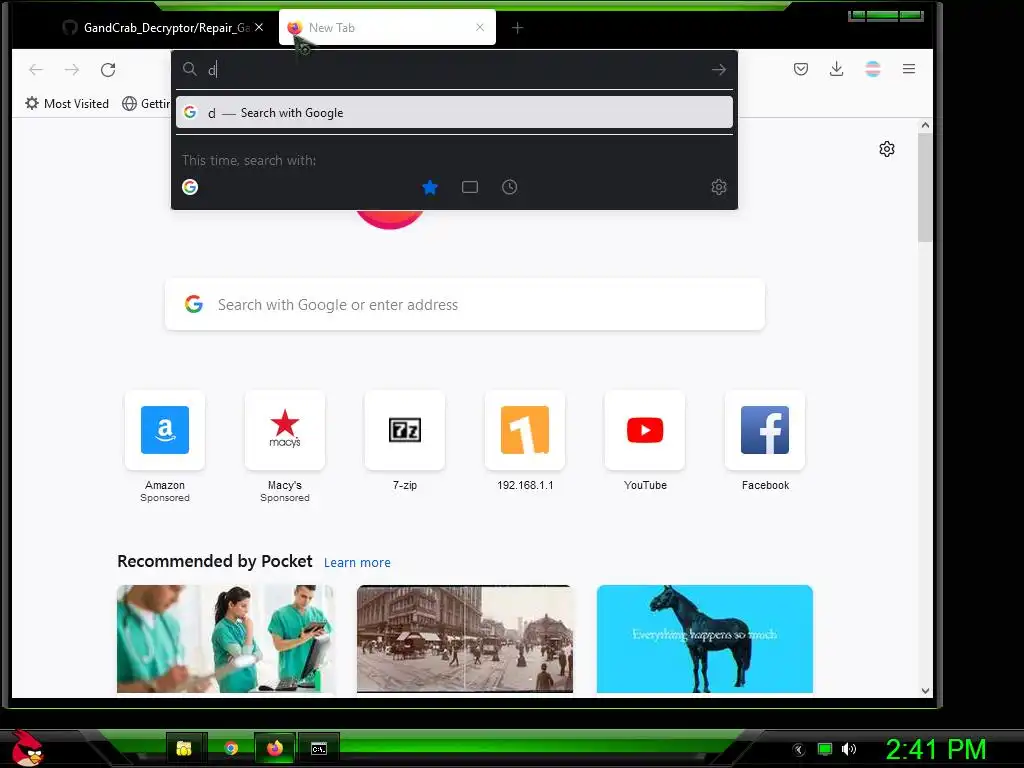Viewport: 1024px width, 768px height.
Task: Click the Learn more Pocket link
Action: 357,562
